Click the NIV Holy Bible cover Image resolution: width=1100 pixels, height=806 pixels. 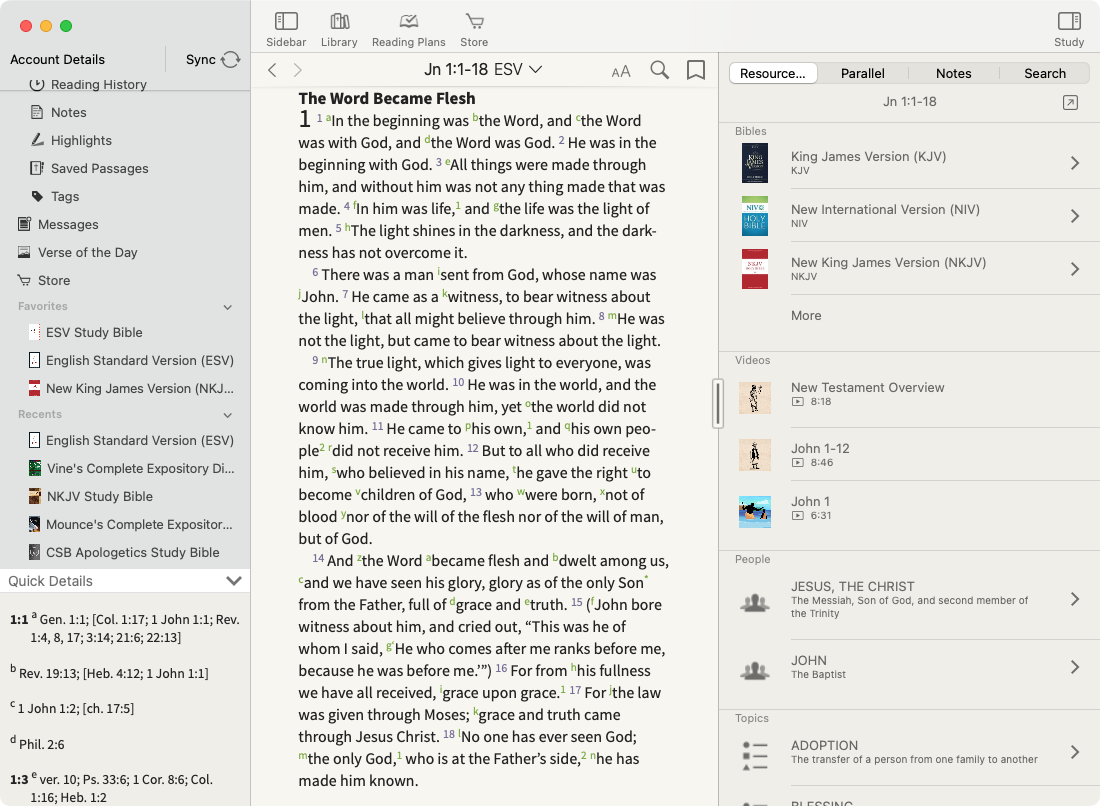coord(755,216)
